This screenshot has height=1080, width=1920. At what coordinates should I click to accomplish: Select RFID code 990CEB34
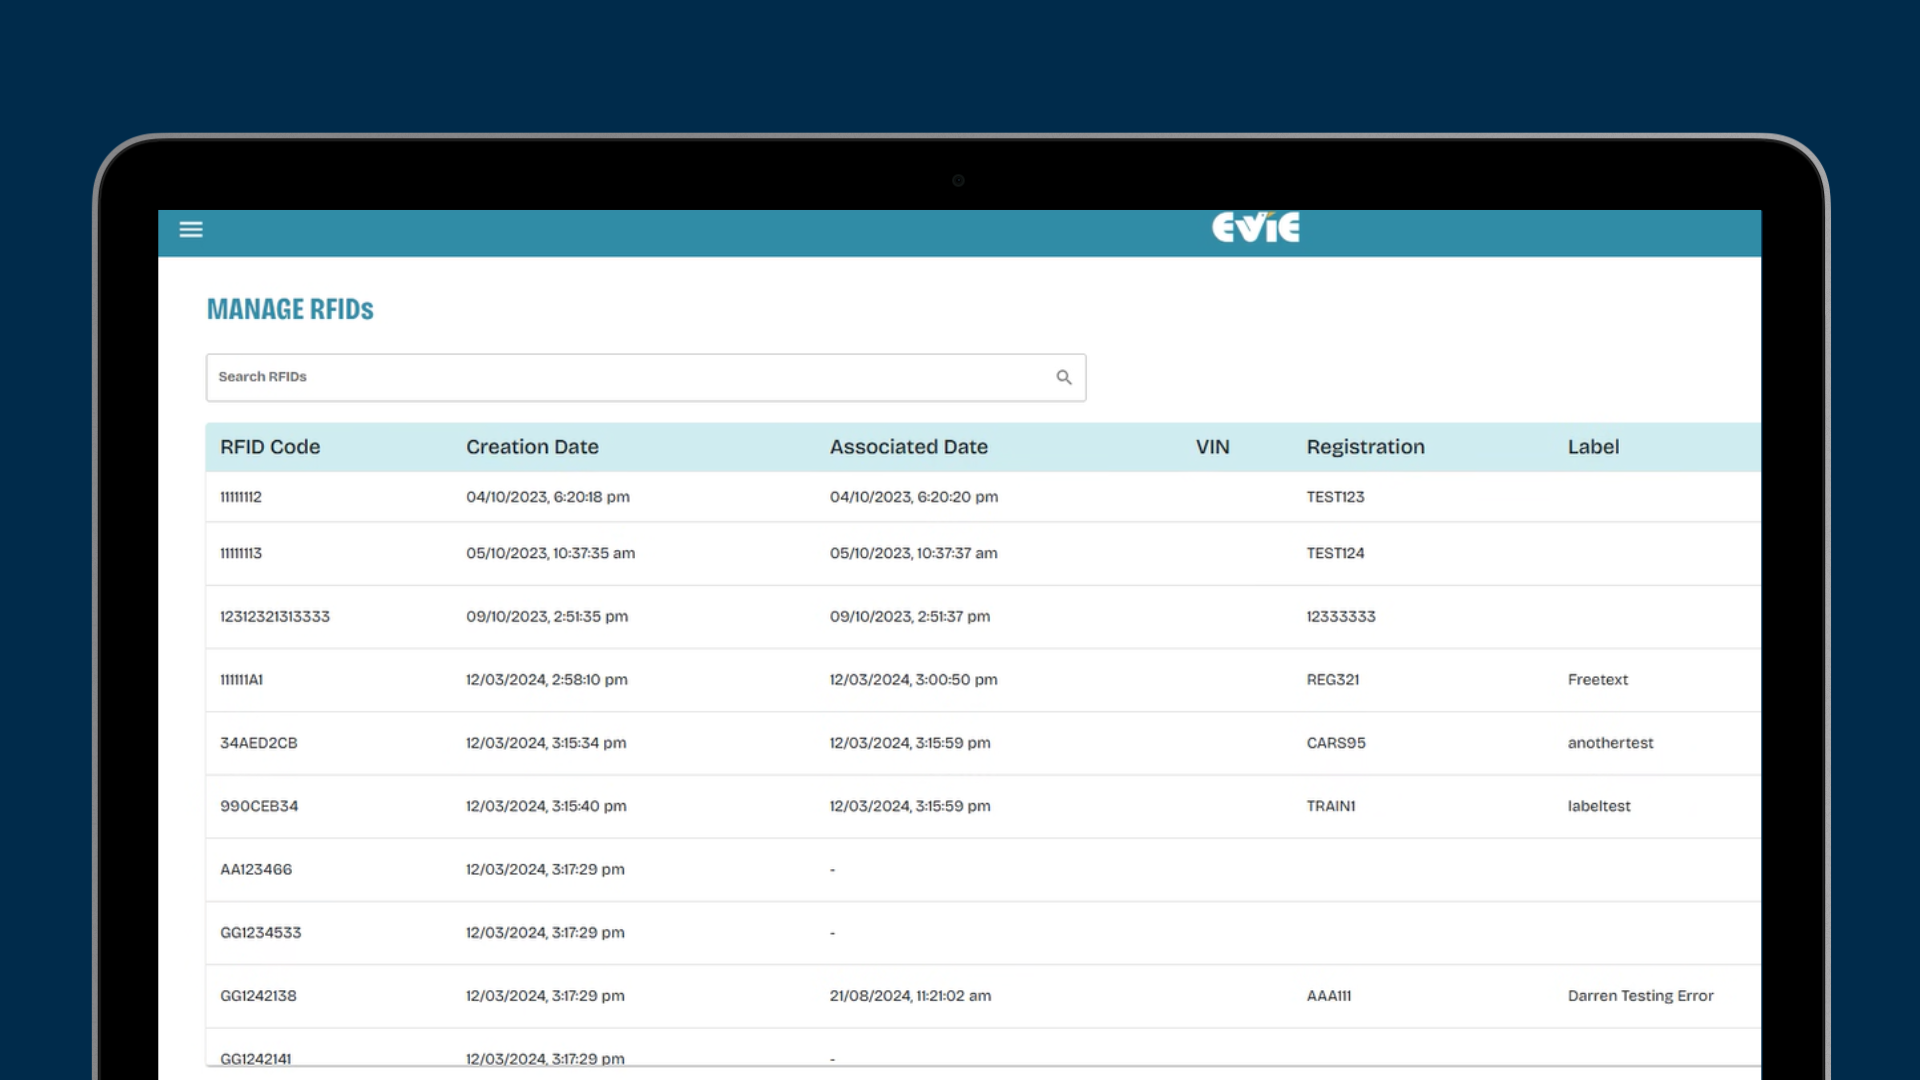click(259, 806)
